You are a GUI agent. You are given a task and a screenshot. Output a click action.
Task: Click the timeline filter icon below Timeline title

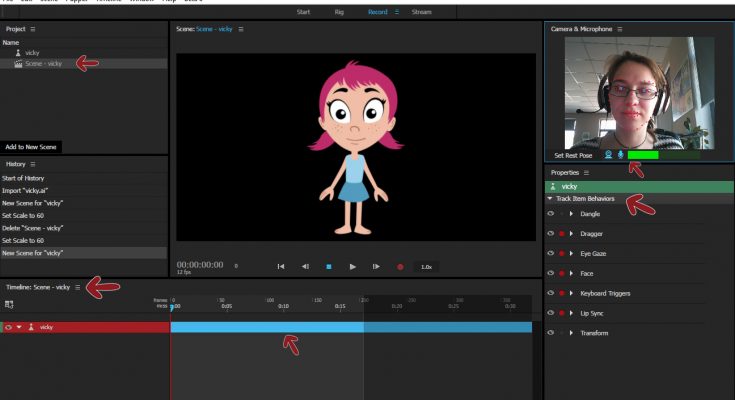9,304
